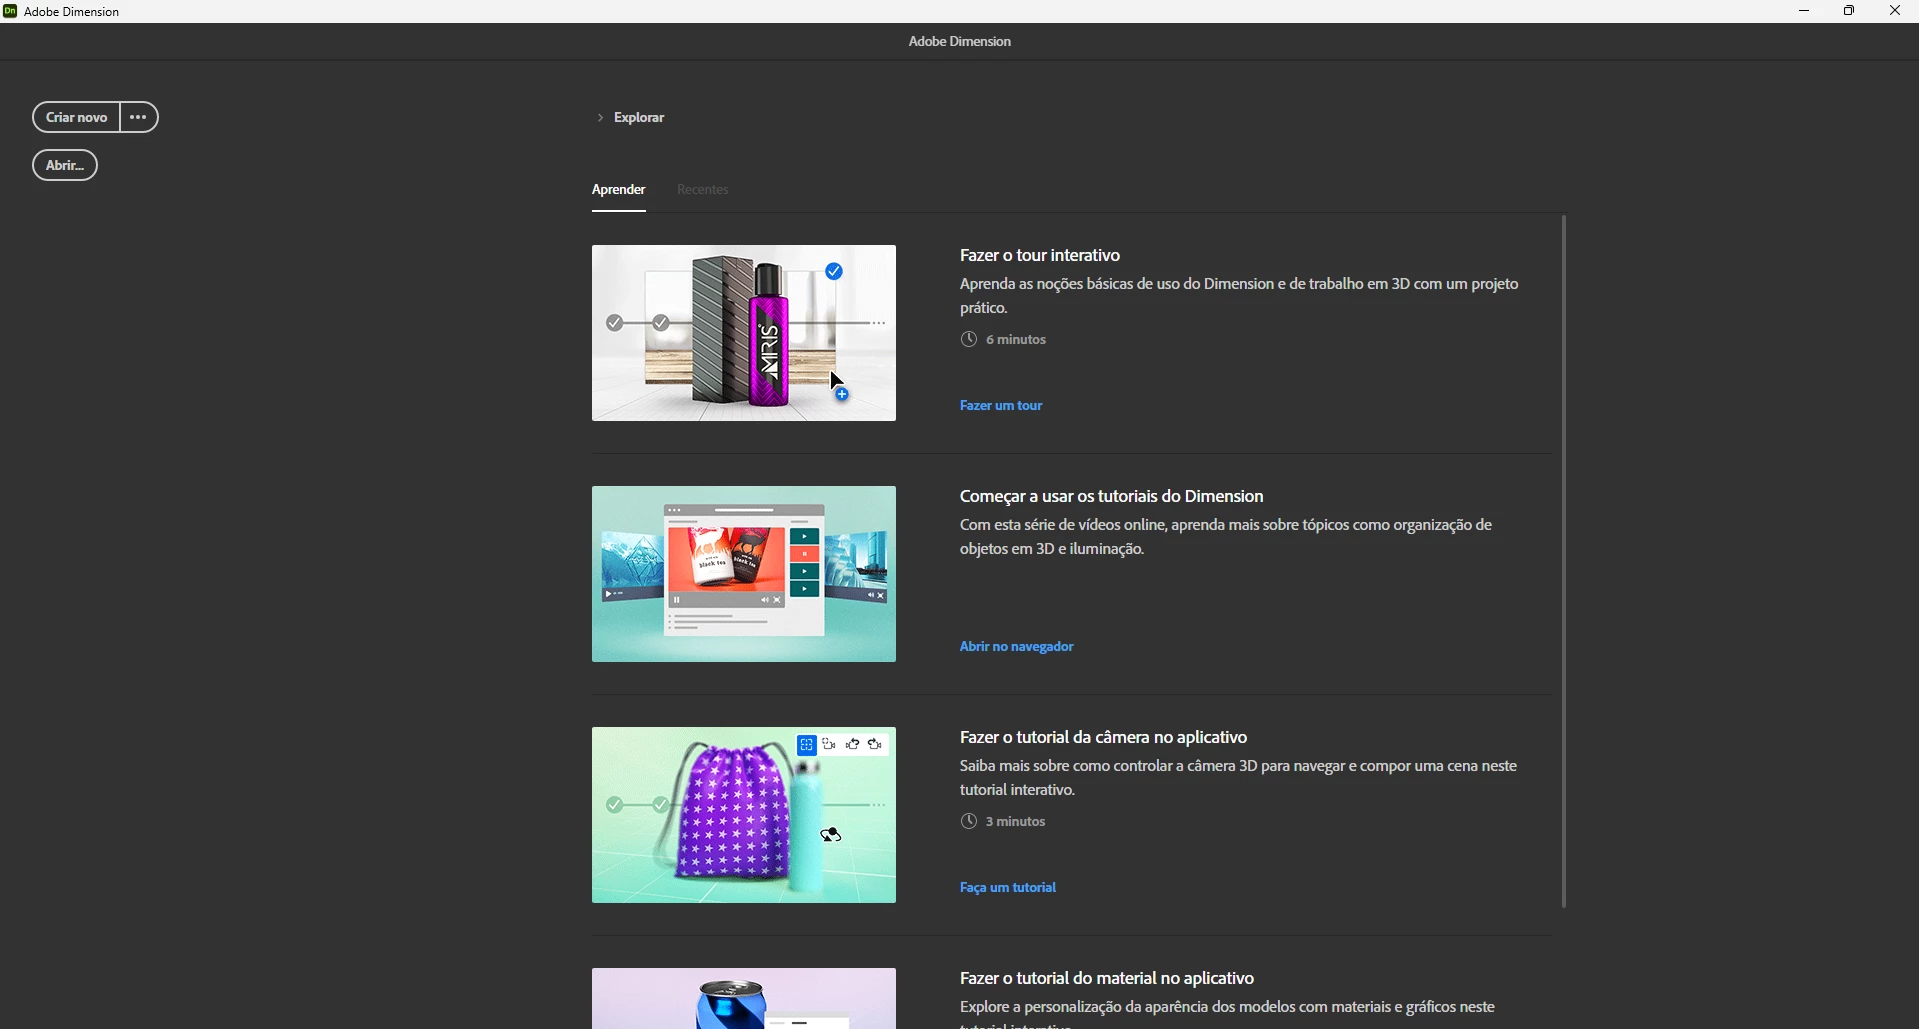Click the Adobe Dimension app icon in title bar

pyautogui.click(x=10, y=11)
